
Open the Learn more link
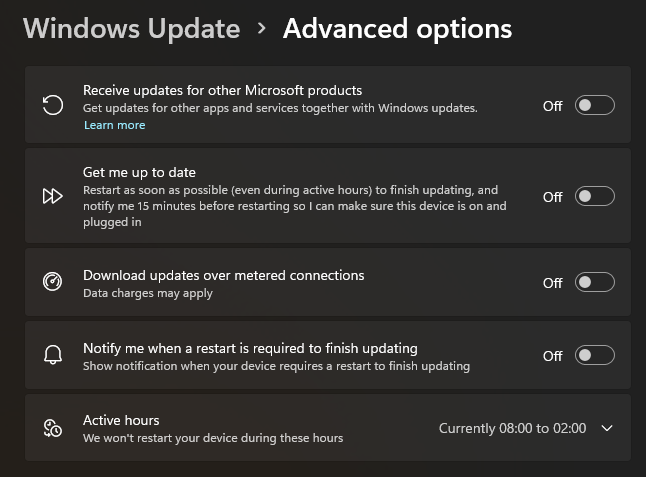[115, 125]
